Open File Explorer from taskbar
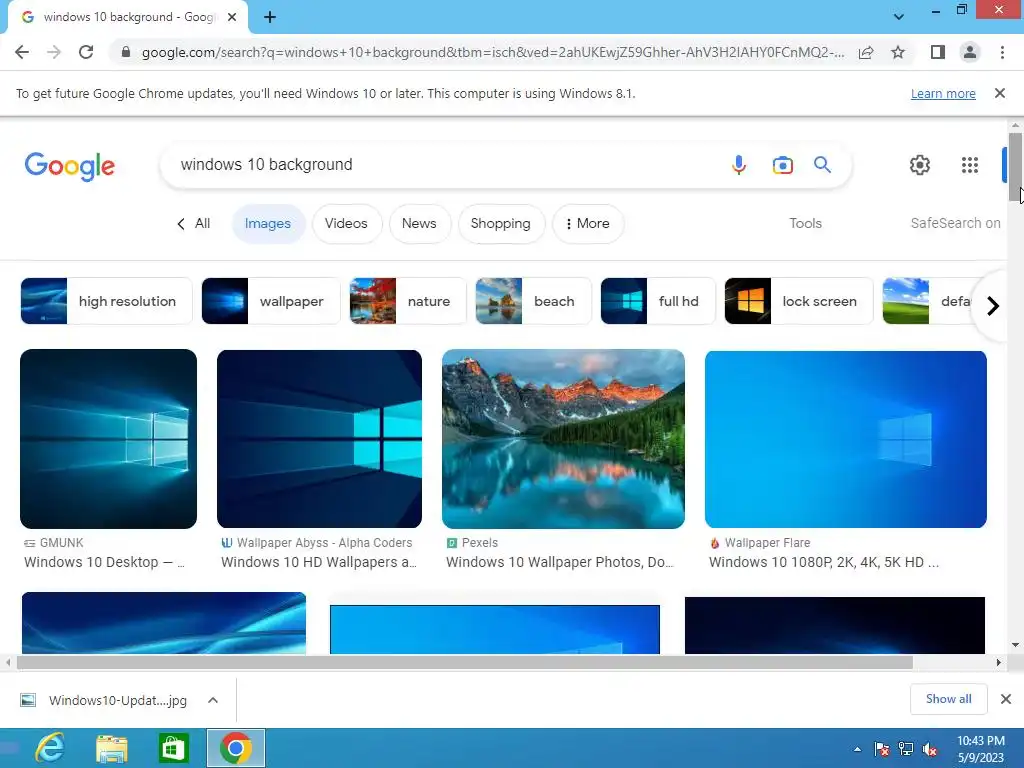The image size is (1024, 768). [112, 748]
